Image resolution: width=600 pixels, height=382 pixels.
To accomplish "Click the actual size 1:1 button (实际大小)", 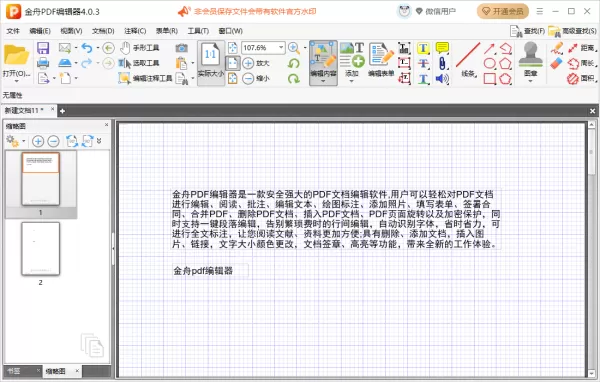I will click(x=211, y=63).
